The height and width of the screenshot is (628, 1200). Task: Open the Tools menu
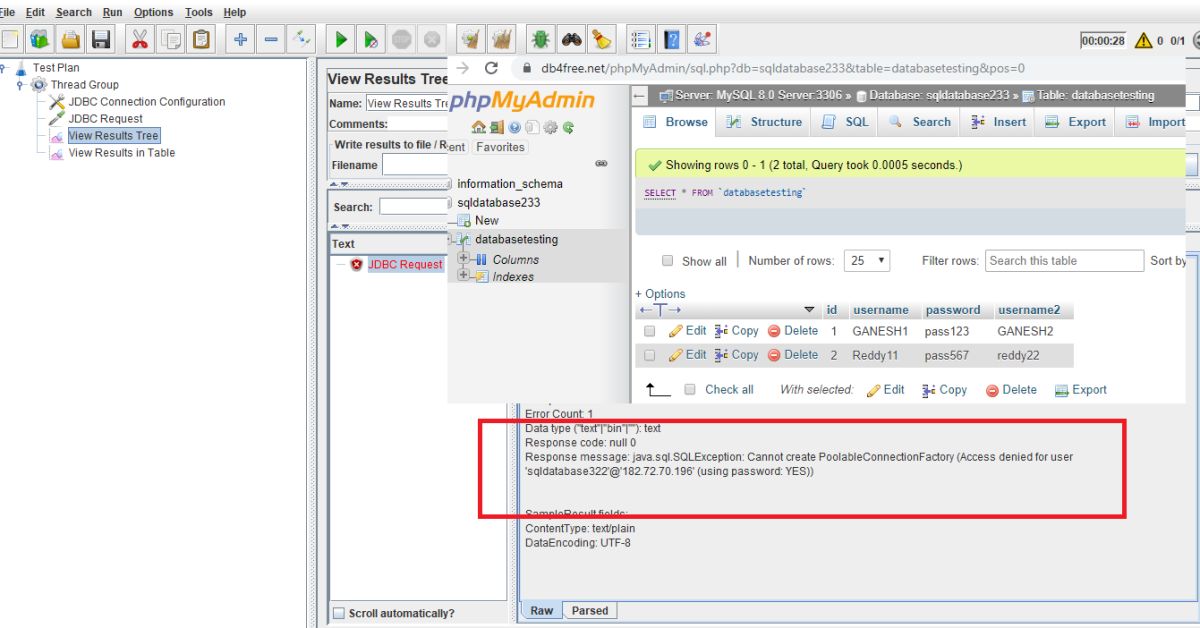pos(199,12)
